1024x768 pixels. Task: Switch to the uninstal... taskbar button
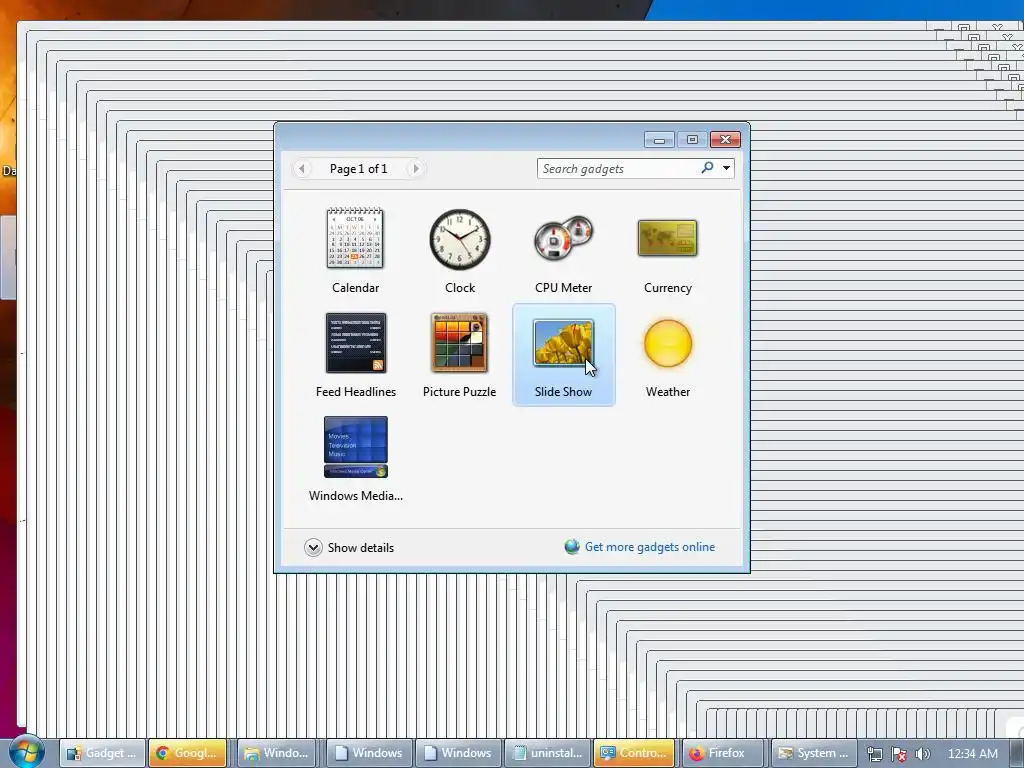(547, 753)
